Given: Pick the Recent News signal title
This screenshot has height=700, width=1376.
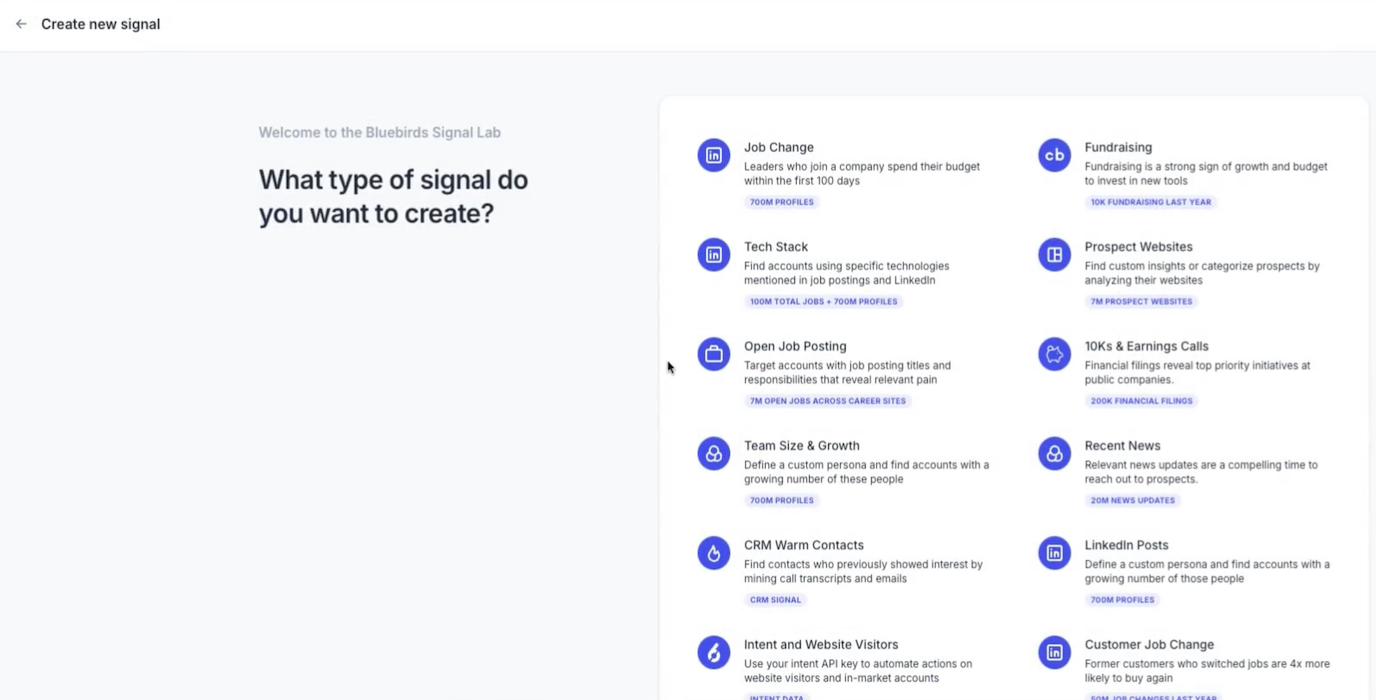Looking at the screenshot, I should [1122, 446].
